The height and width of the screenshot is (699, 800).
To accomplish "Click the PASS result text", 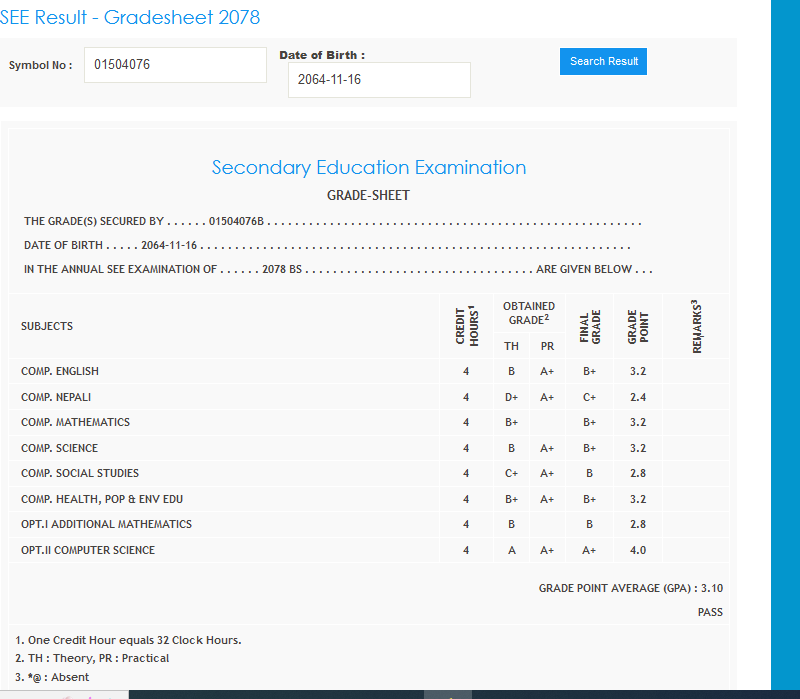I will pos(710,612).
